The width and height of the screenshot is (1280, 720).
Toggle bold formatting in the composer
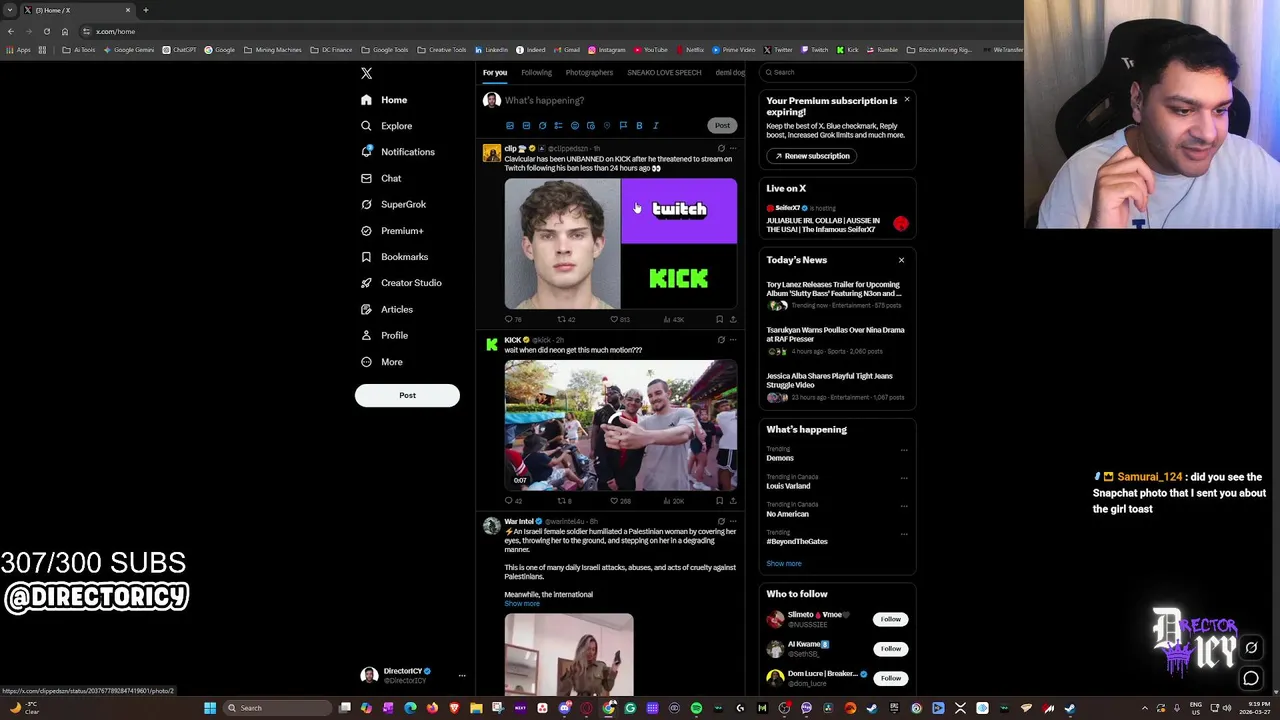639,126
